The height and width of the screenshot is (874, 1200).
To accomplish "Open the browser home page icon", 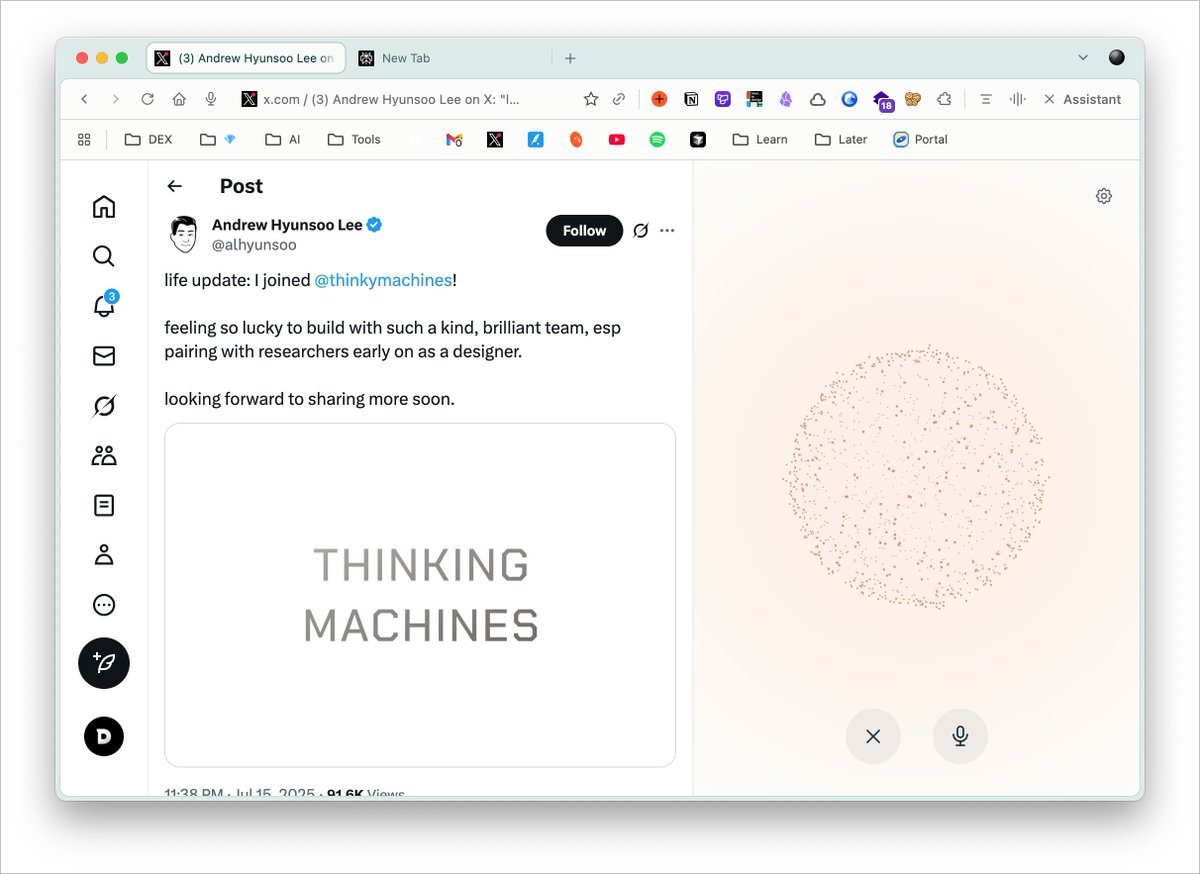I will [x=179, y=99].
